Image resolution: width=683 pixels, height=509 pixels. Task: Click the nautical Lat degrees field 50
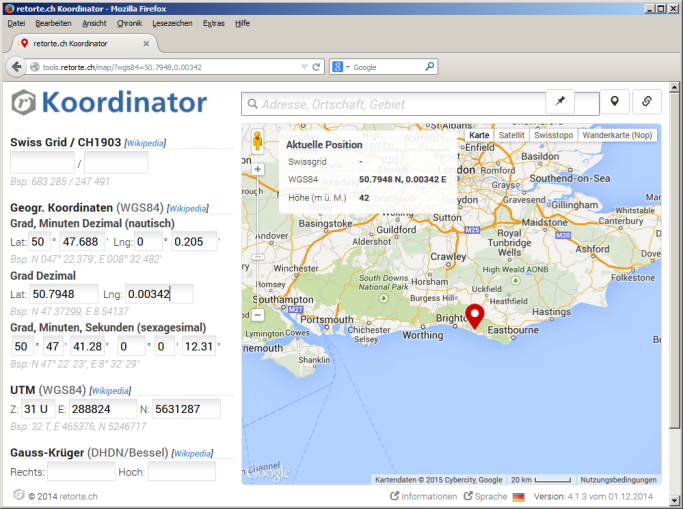click(x=40, y=241)
